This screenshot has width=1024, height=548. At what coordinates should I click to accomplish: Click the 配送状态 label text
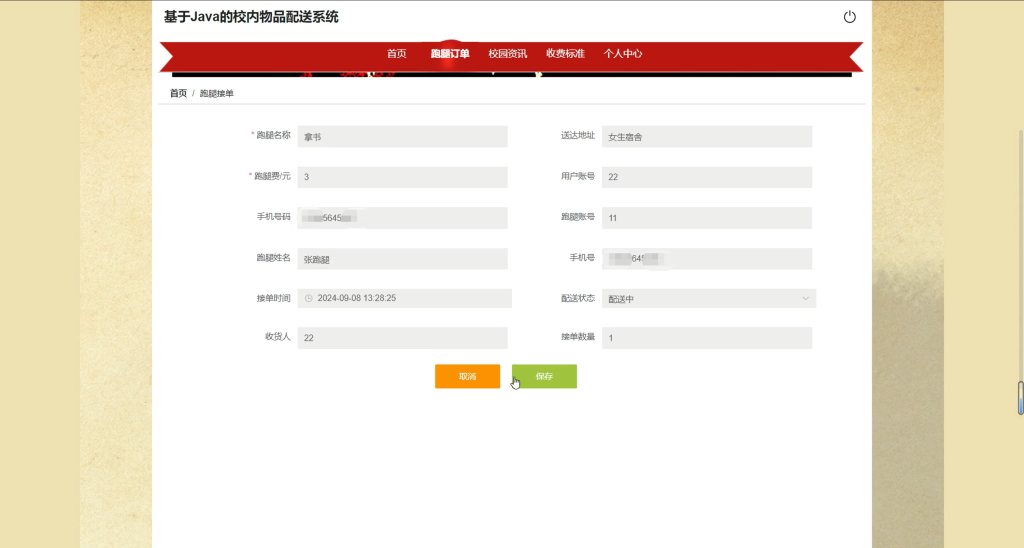[577, 298]
